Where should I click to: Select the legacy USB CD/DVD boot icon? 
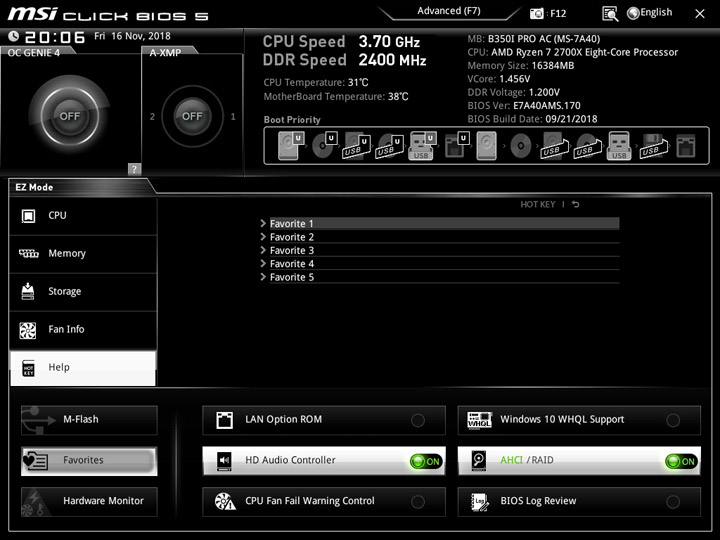(587, 146)
